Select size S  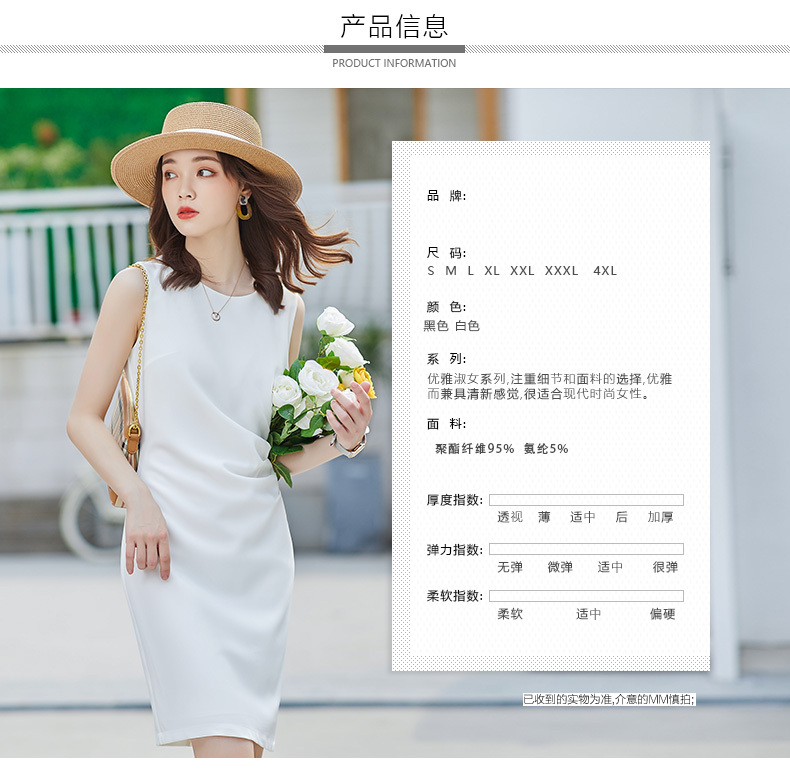(x=431, y=271)
